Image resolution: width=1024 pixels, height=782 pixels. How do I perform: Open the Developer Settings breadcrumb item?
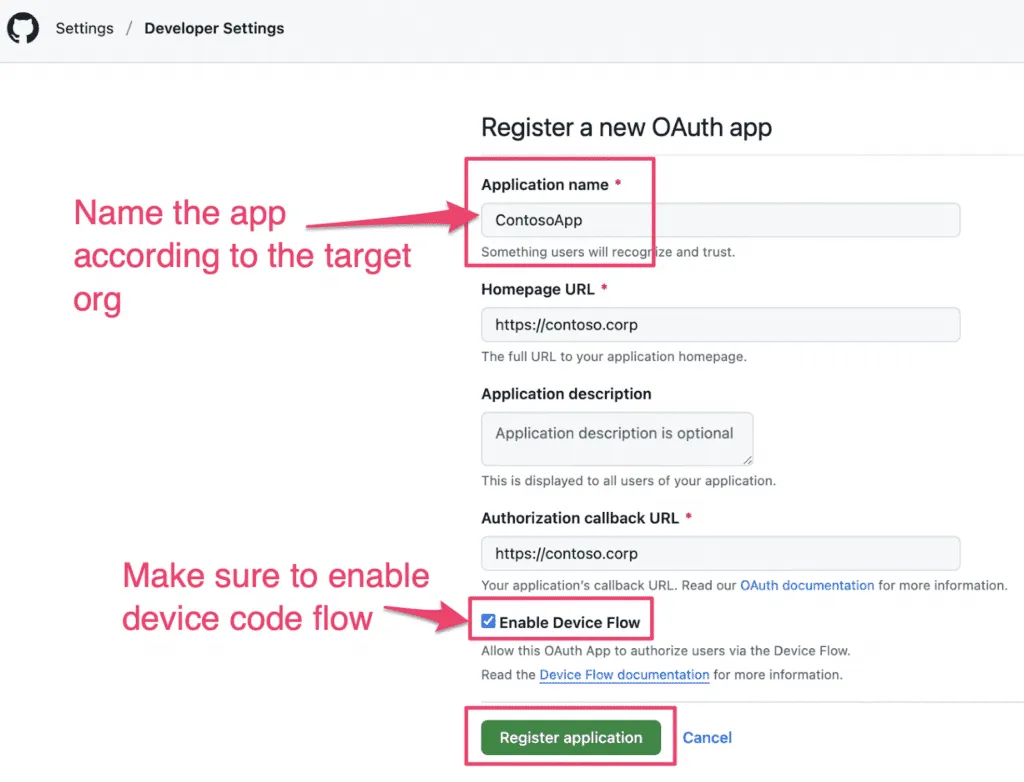coord(214,28)
